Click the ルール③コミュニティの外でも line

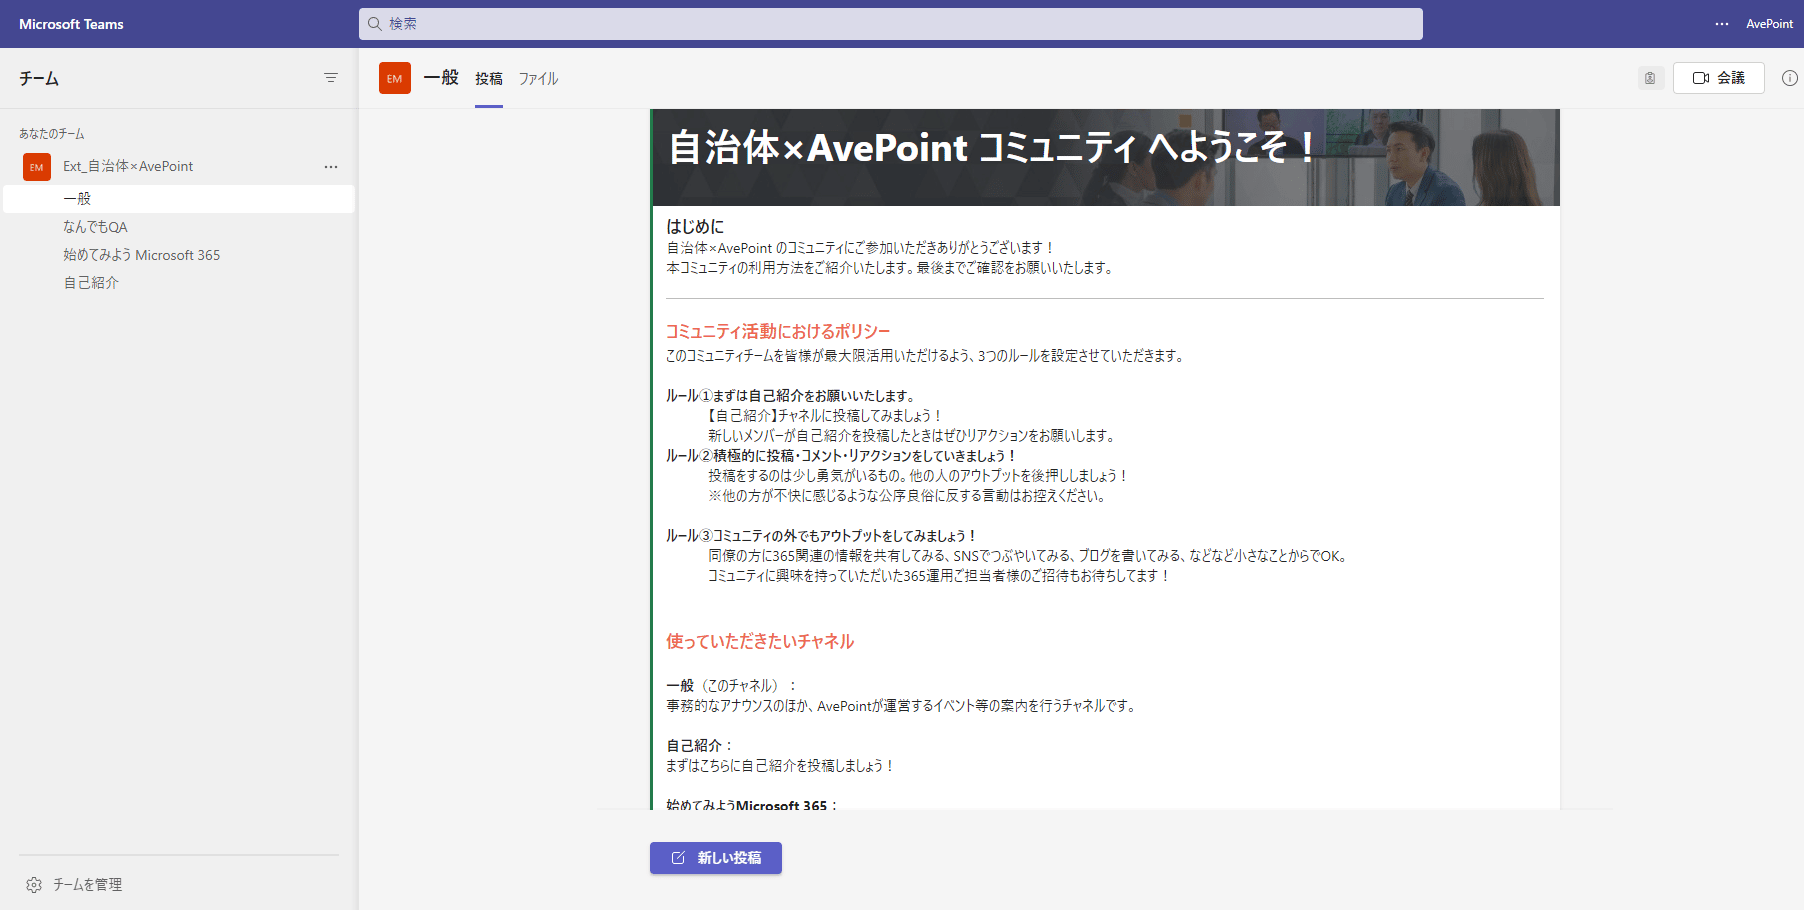pos(822,536)
